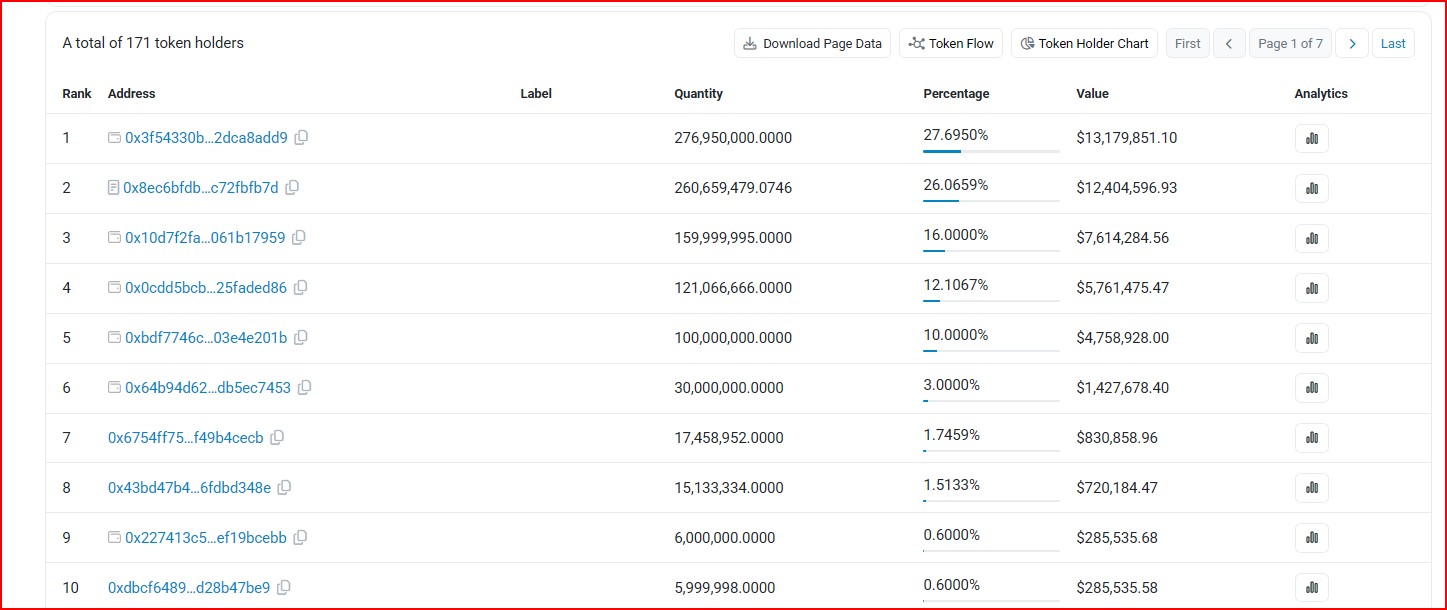The image size is (1447, 610).
Task: Open address 0xbdf7746c…03e4e201b
Action: click(206, 338)
